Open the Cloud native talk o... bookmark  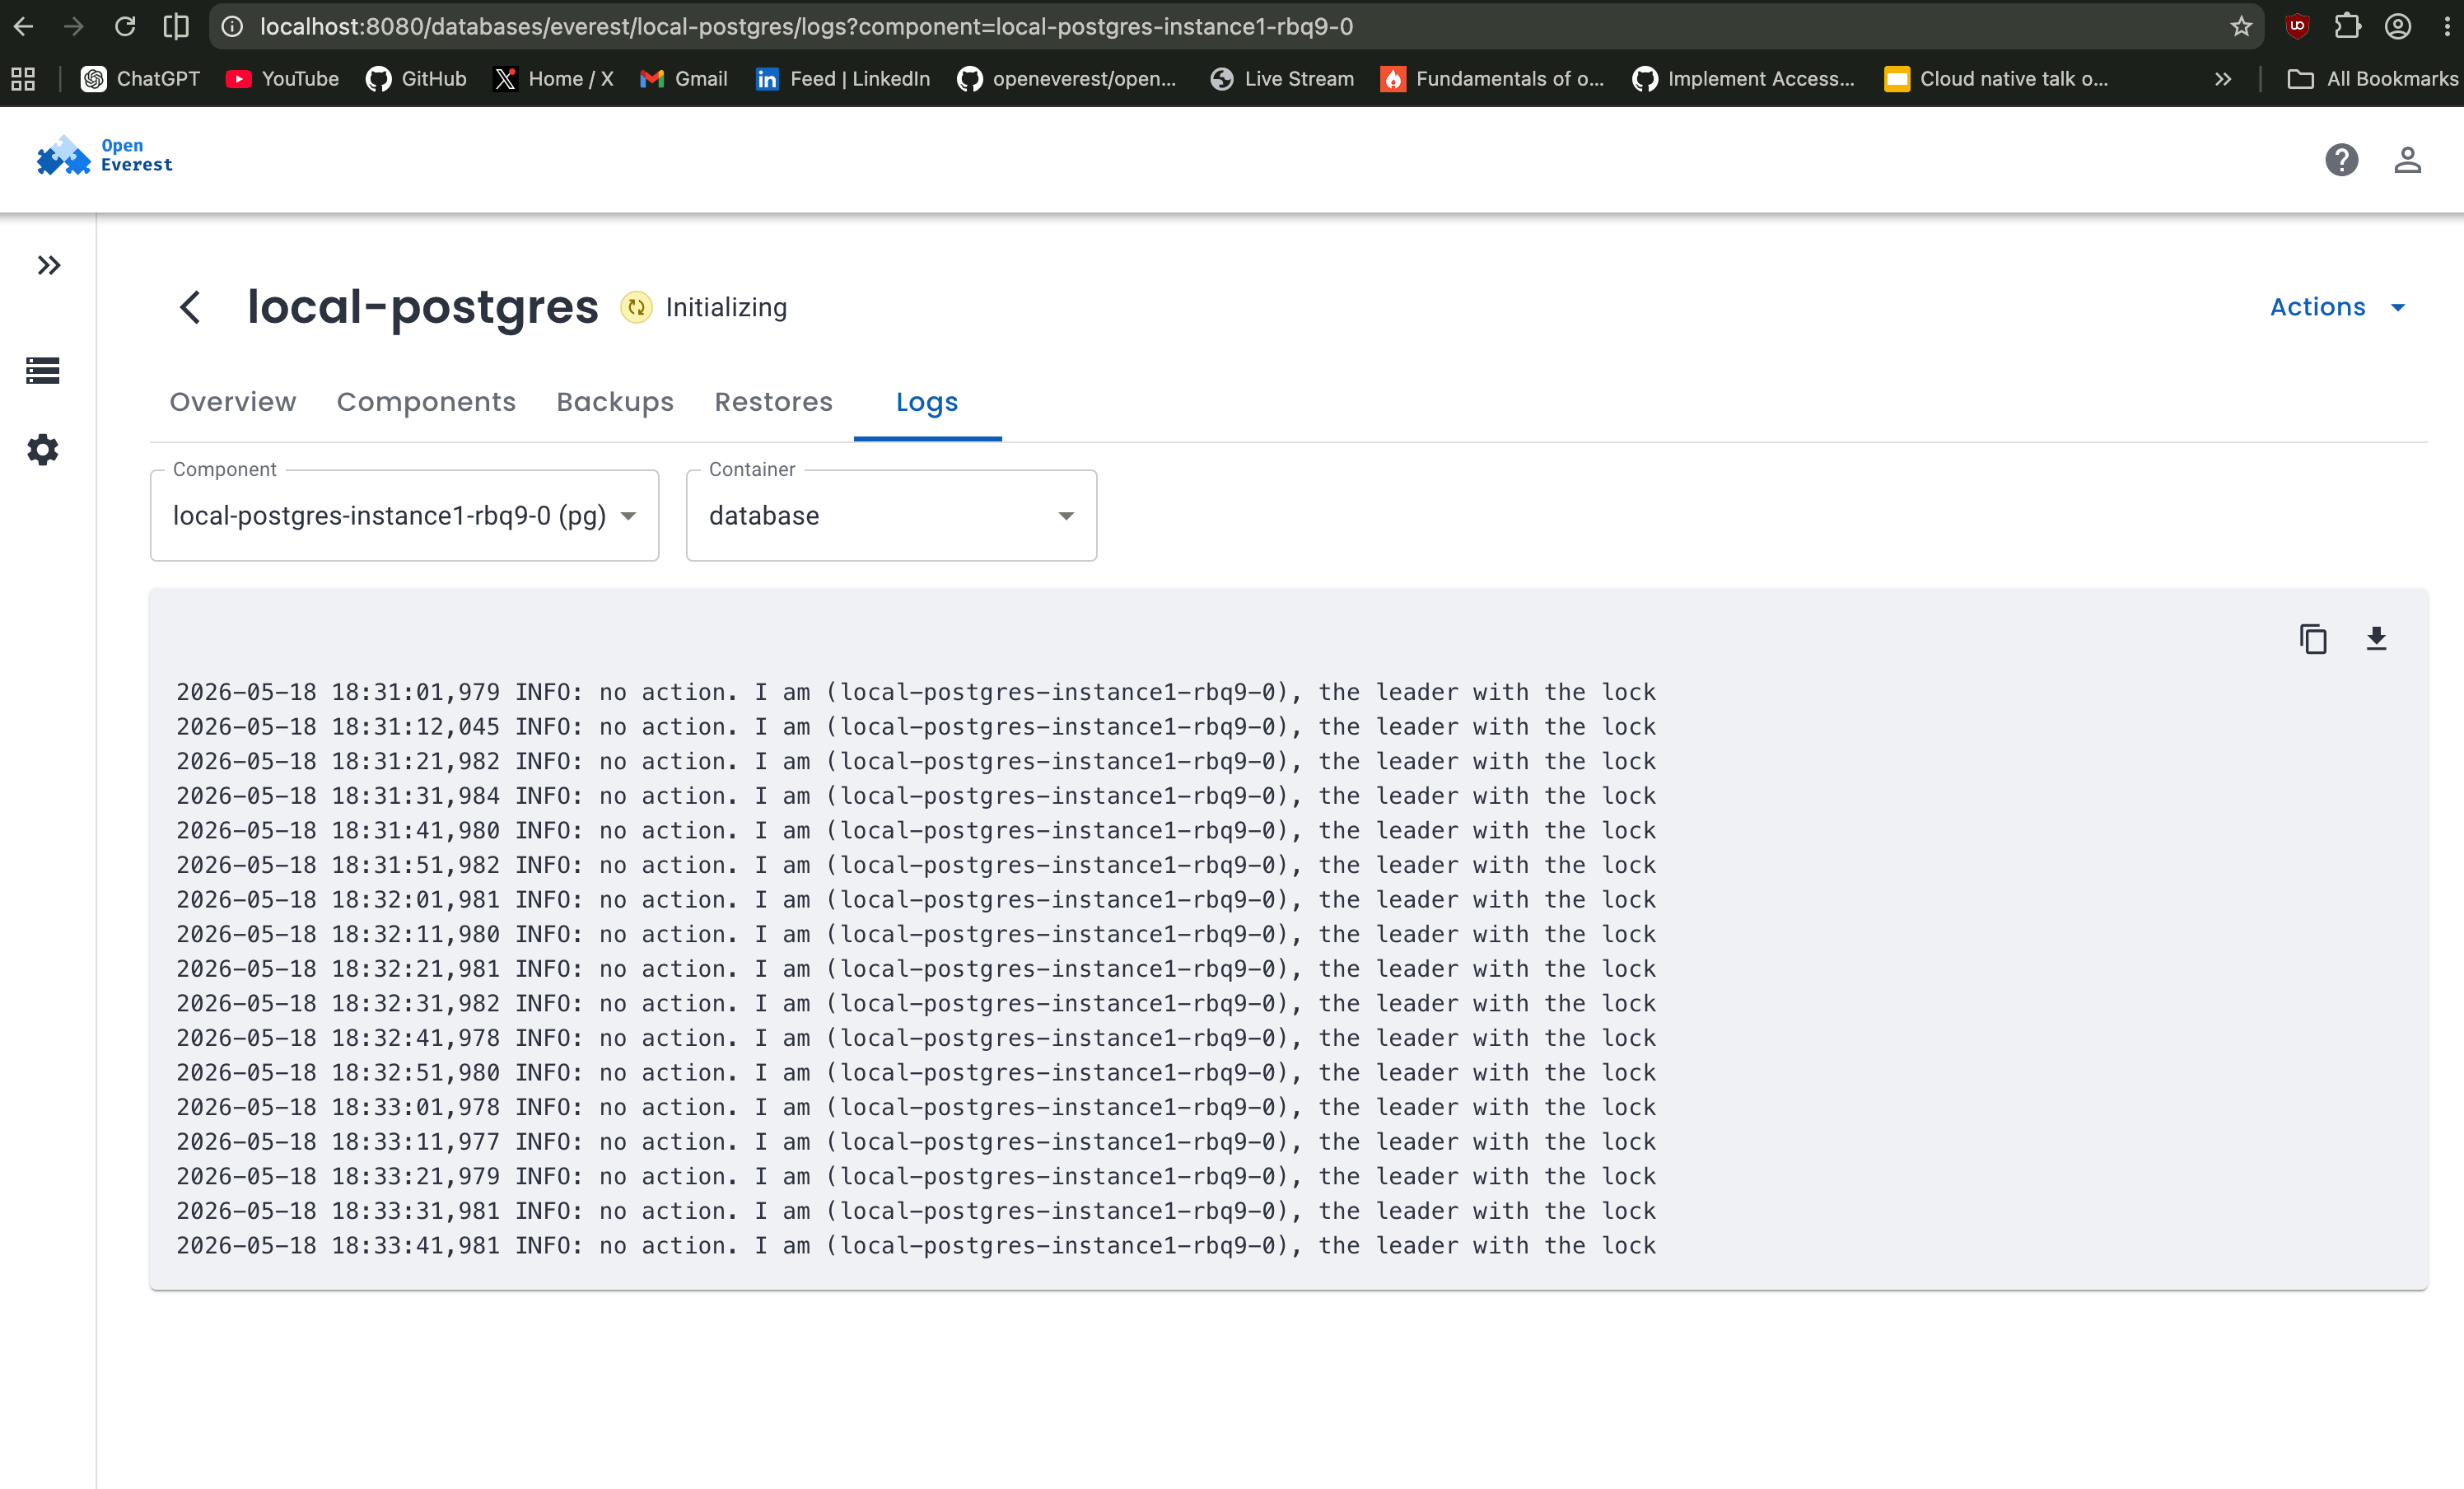coord(1996,79)
